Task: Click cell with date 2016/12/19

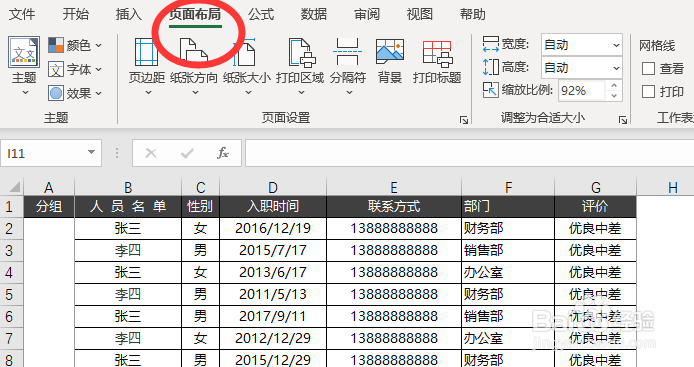Action: 273,228
